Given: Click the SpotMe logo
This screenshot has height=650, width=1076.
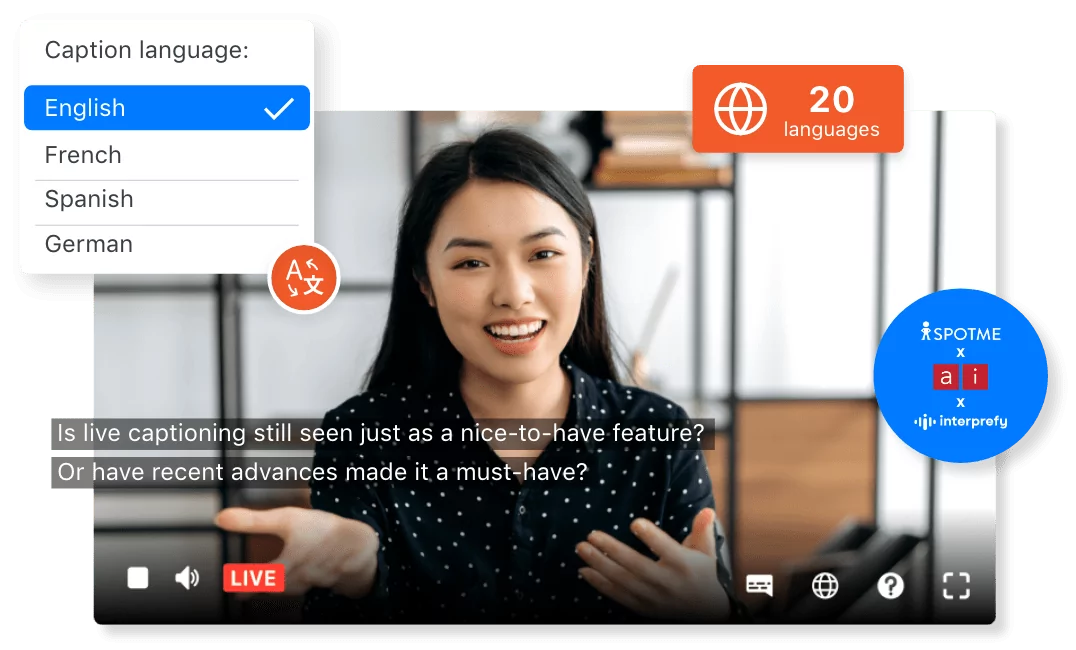Looking at the screenshot, I should coord(960,333).
